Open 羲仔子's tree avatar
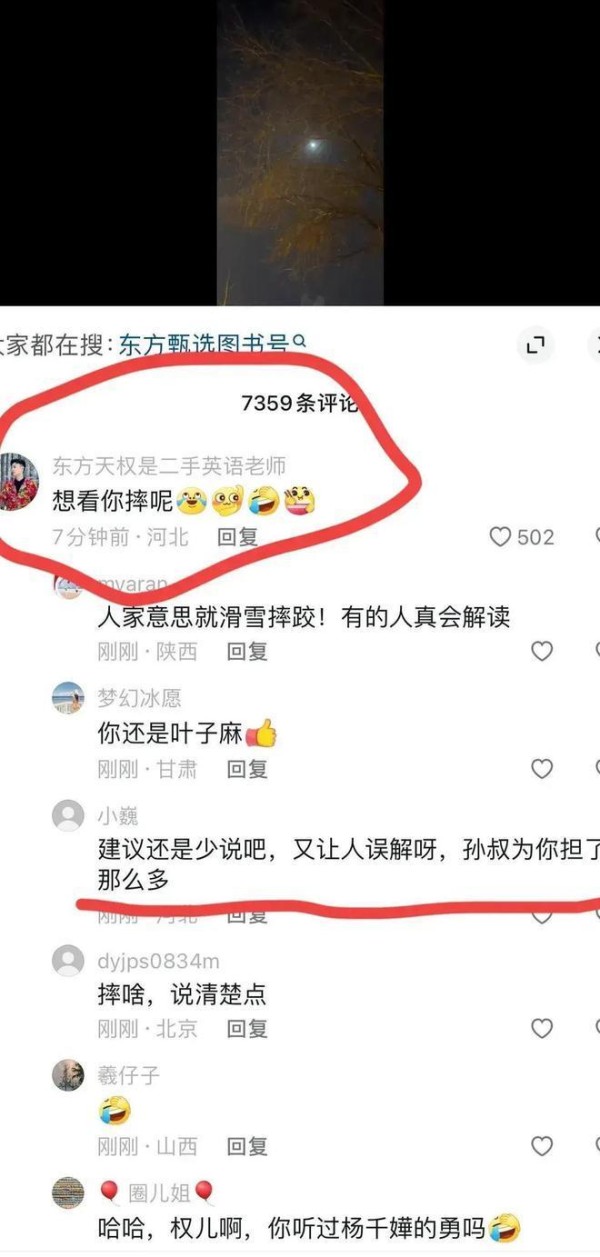The image size is (600, 1257). 68,1075
